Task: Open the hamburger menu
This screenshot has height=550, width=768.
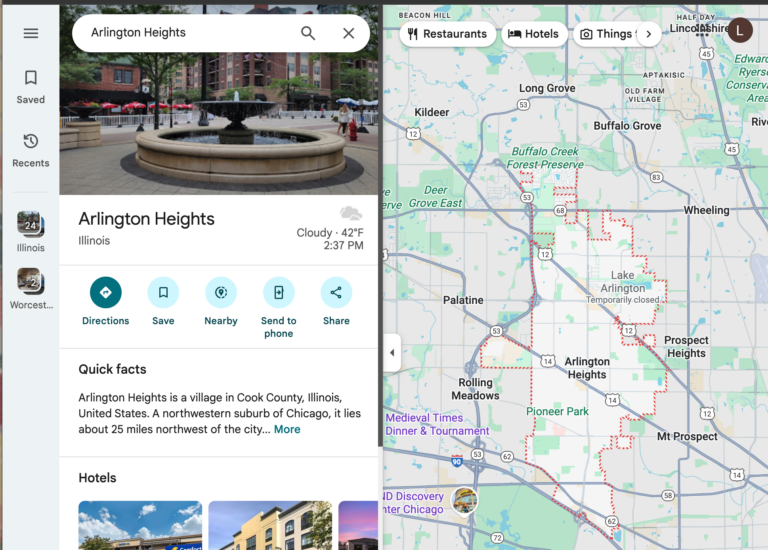Action: (31, 33)
